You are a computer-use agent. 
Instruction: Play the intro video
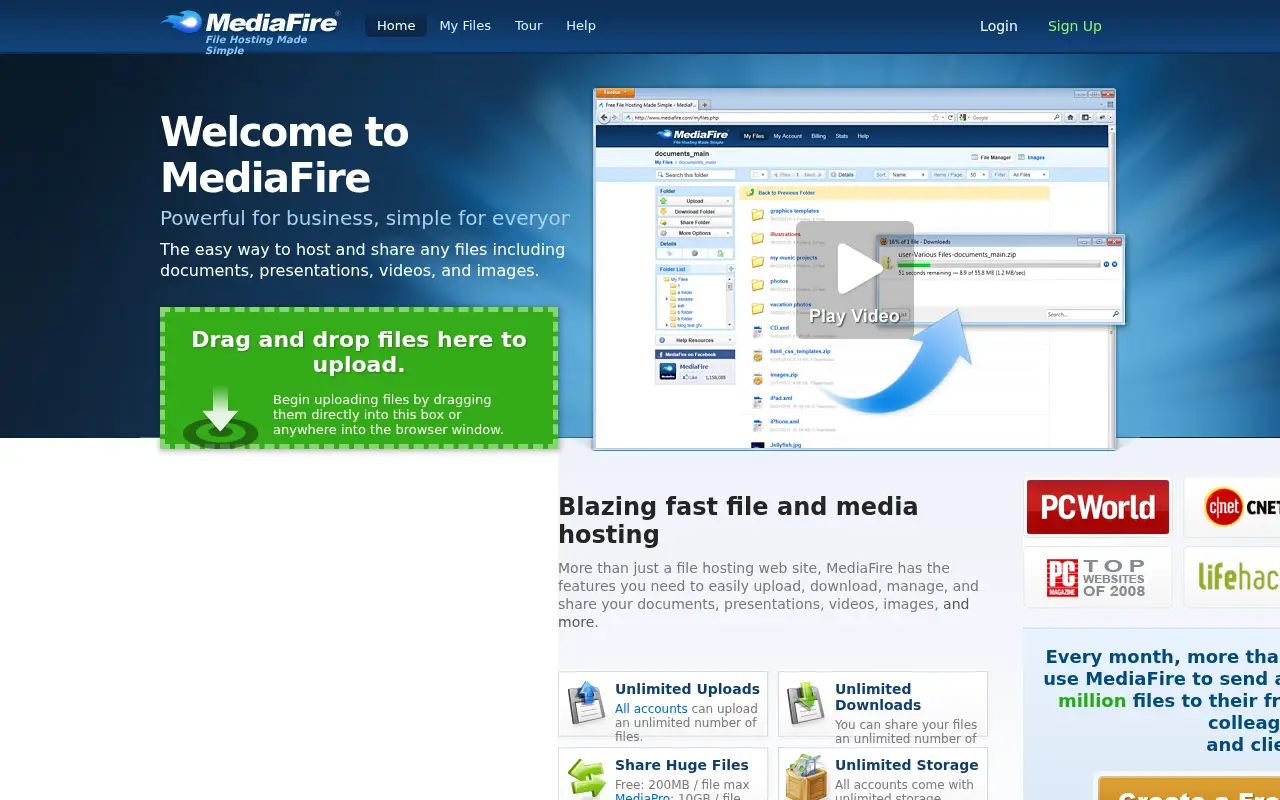(855, 280)
